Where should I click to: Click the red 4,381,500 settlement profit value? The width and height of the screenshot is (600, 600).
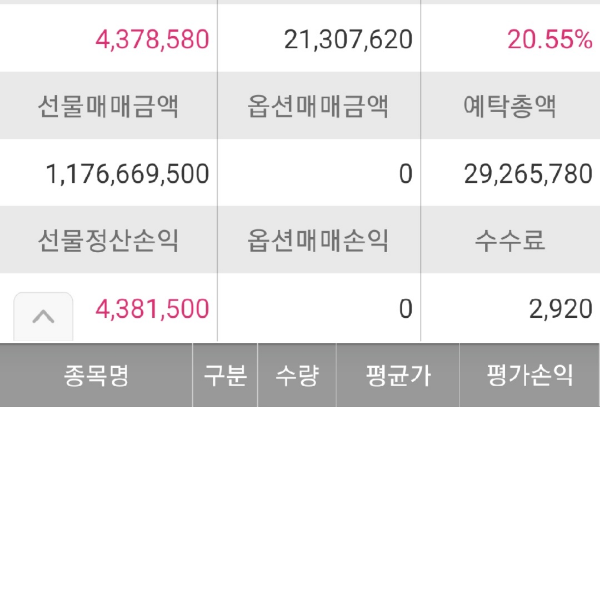click(152, 309)
